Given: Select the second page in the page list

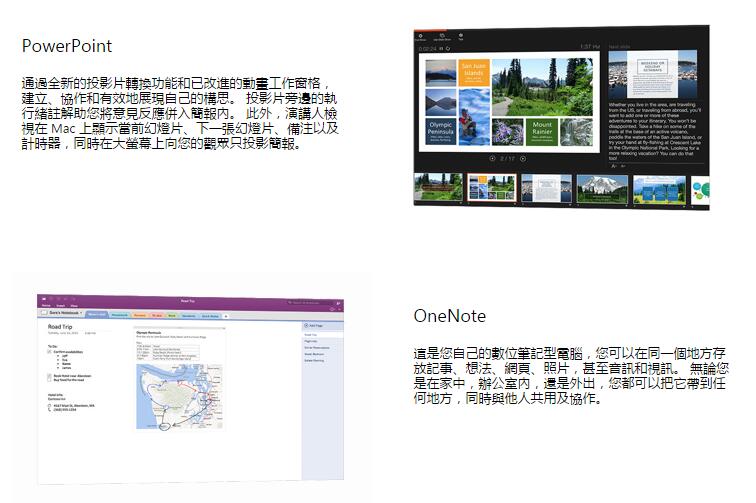Looking at the screenshot, I should (x=311, y=341).
